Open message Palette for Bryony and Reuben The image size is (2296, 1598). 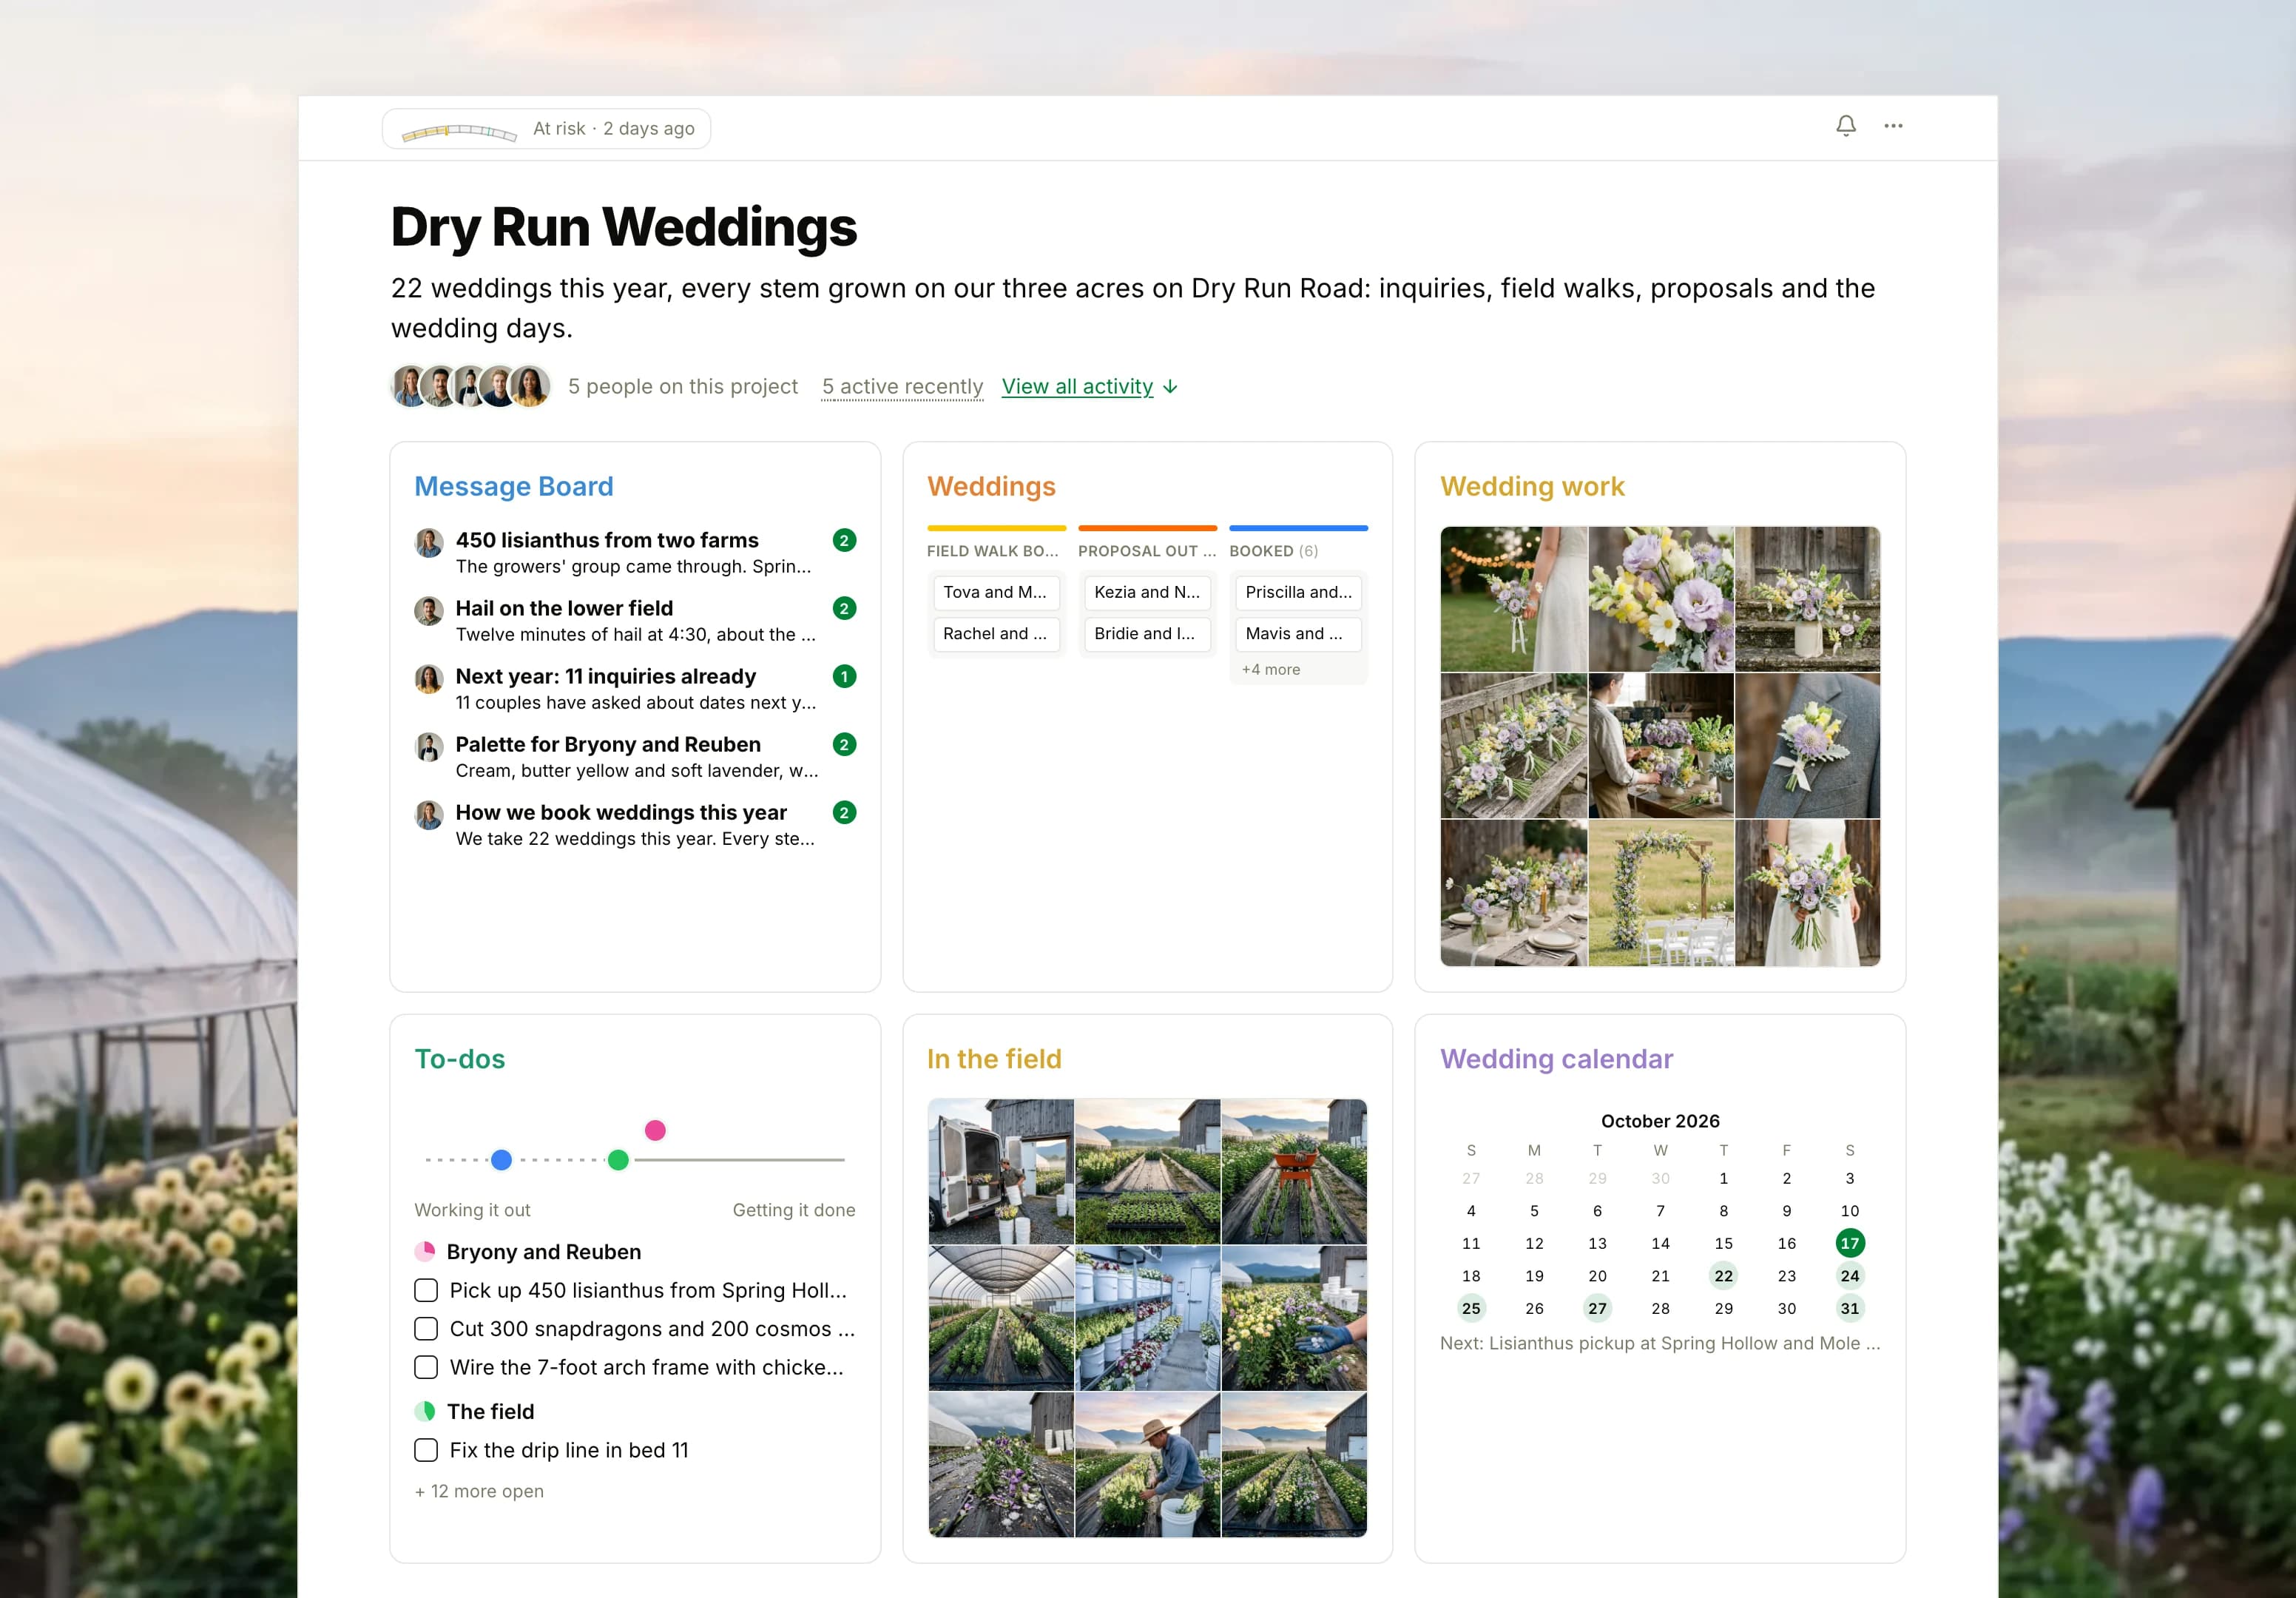[x=635, y=756]
